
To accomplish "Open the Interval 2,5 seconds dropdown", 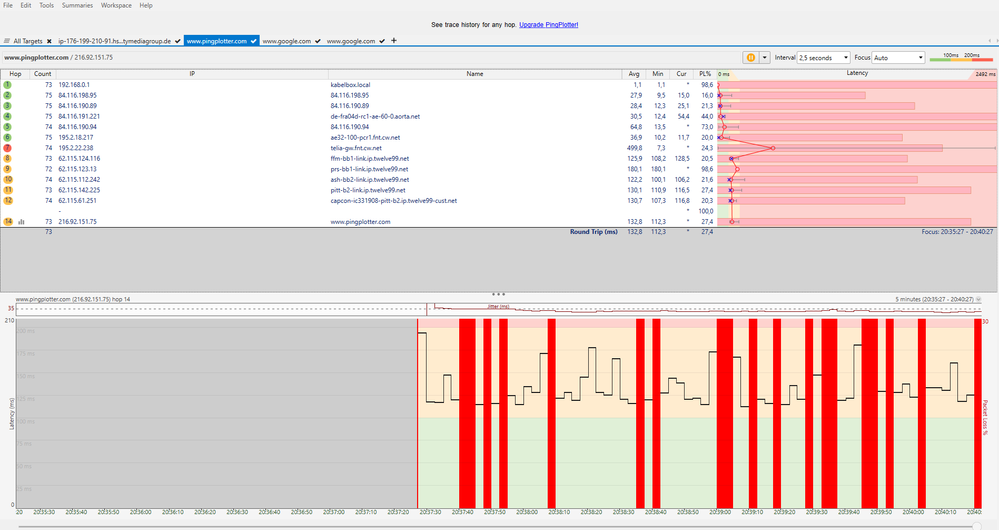I will (x=823, y=57).
